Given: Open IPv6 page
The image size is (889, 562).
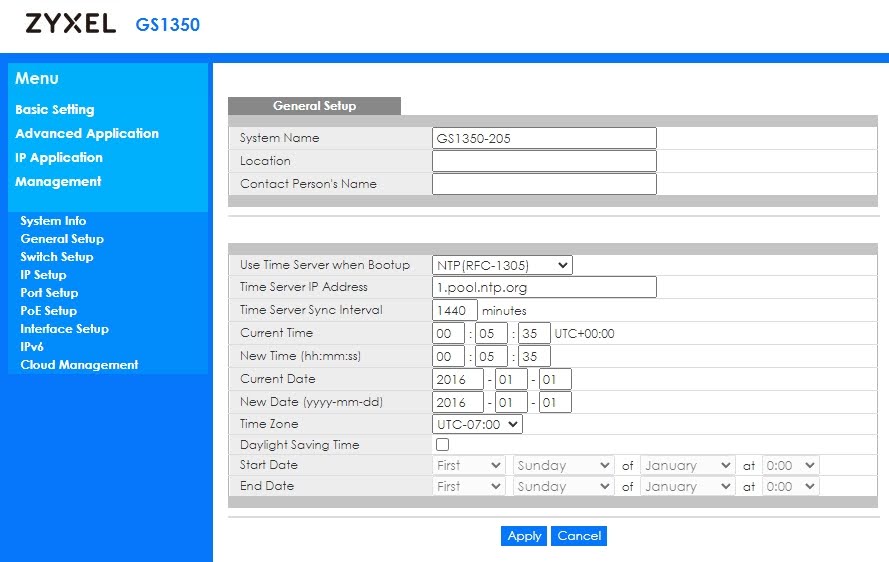Looking at the screenshot, I should [x=32, y=347].
